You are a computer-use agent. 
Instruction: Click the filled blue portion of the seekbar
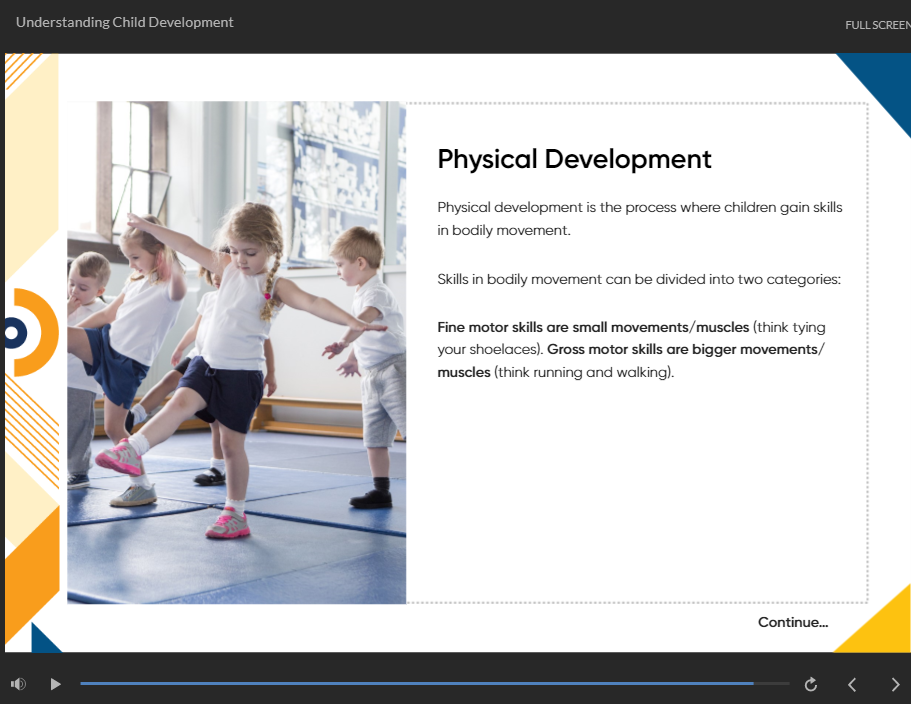click(x=400, y=684)
